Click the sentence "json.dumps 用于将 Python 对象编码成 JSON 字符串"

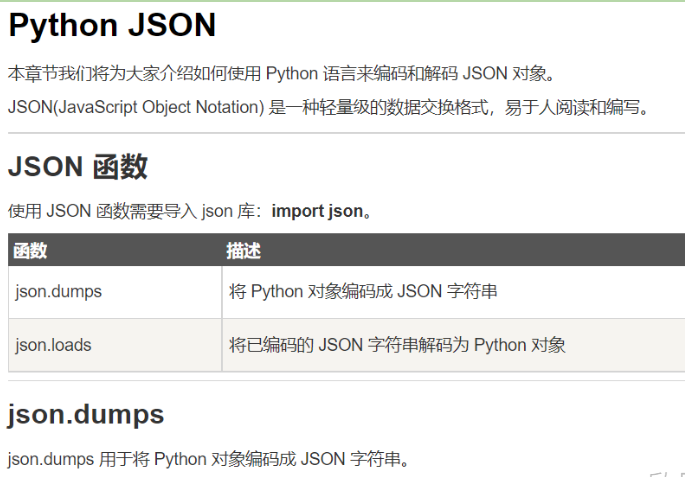click(204, 459)
